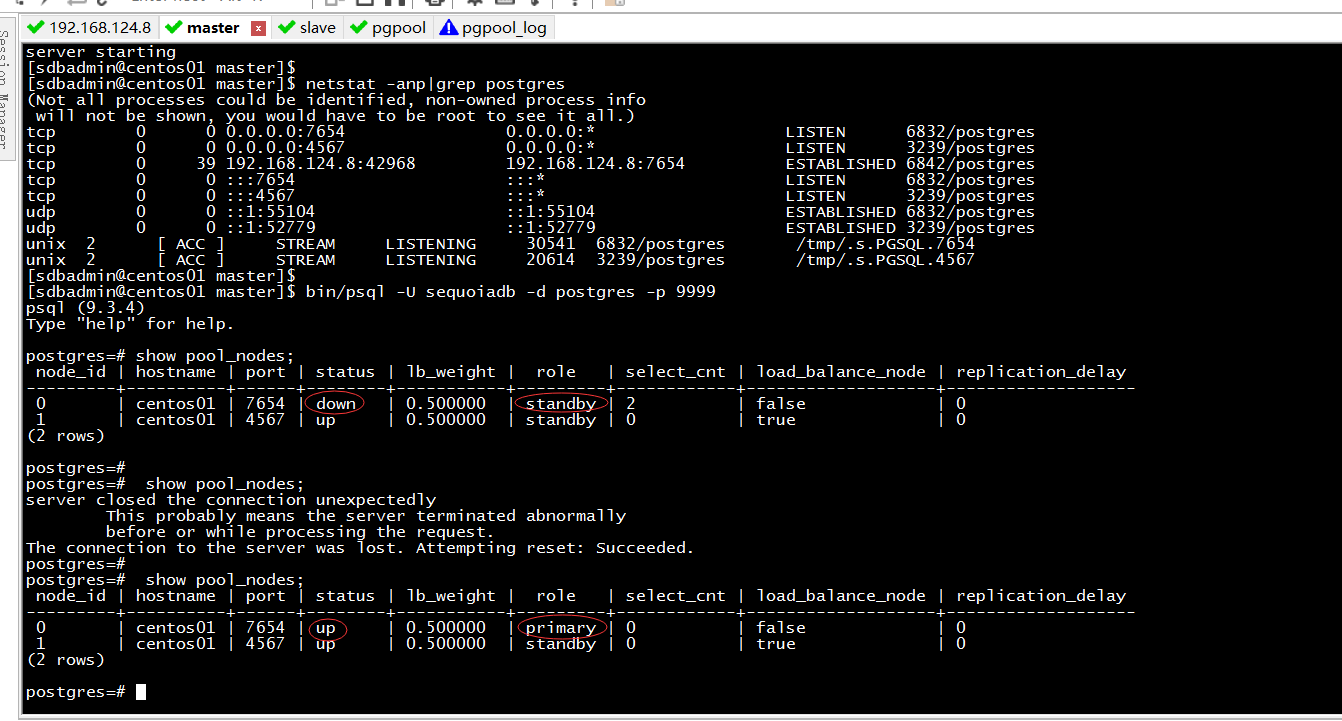Switch to the pgpool_log tab
Viewport: 1342px width, 721px height.
click(504, 28)
